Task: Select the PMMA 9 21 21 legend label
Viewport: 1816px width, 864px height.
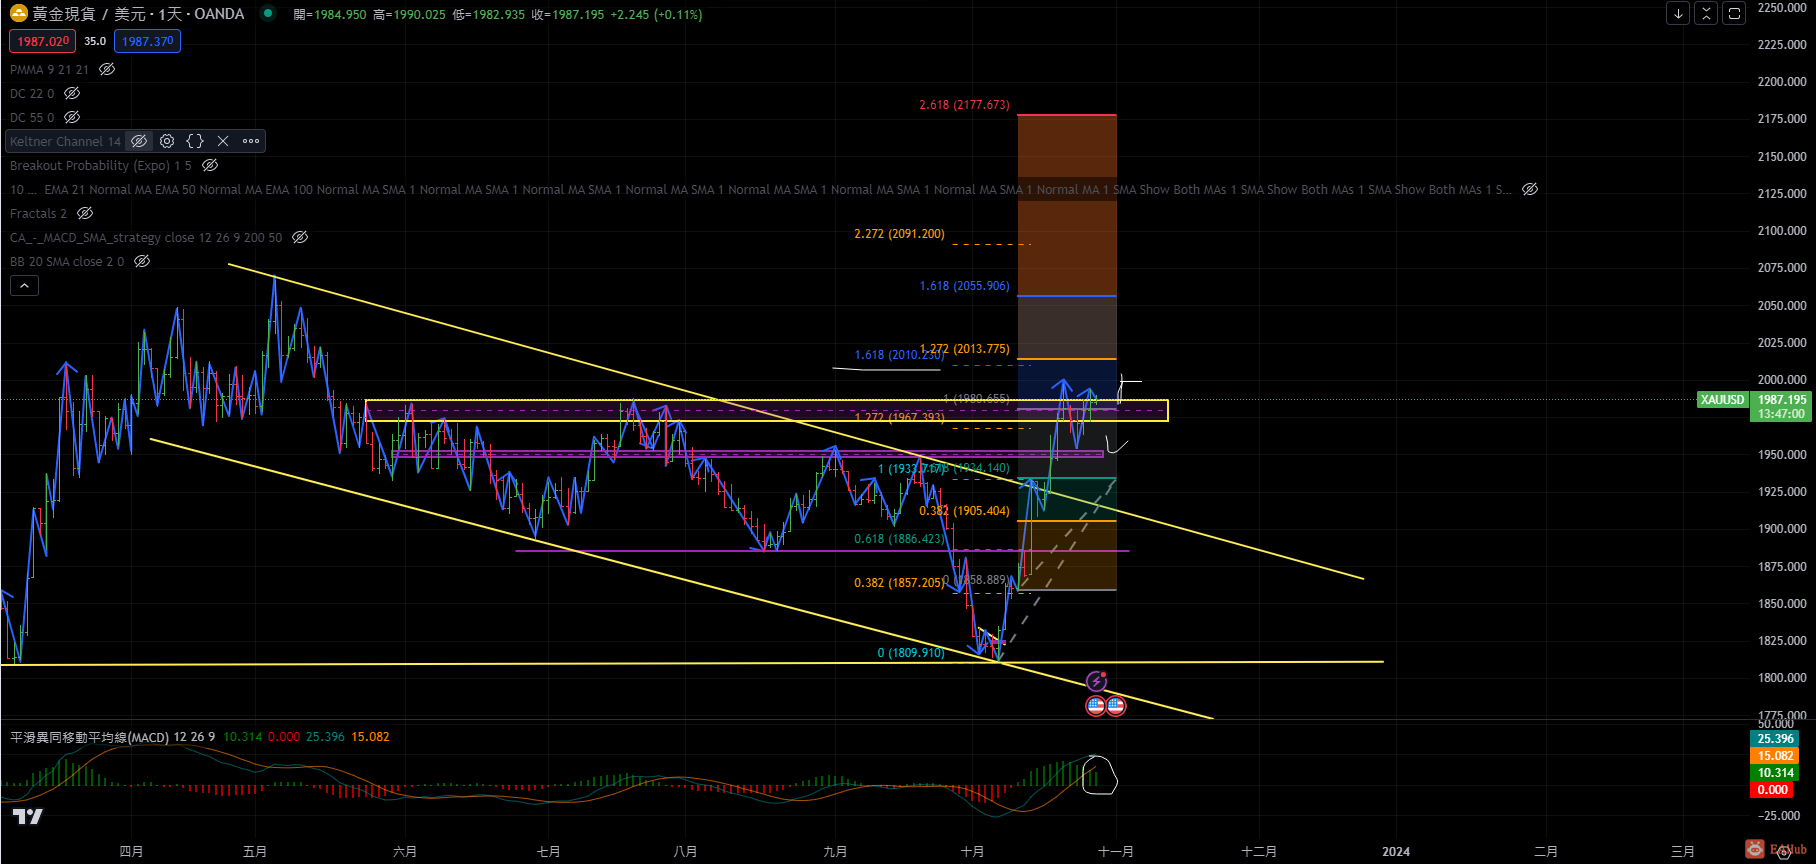Action: click(x=49, y=69)
